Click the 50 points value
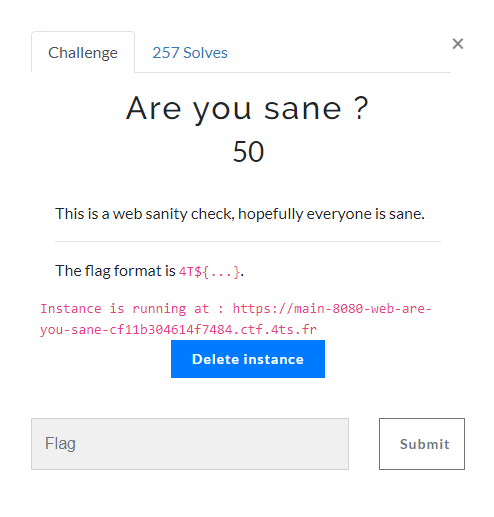494x517 pixels. point(248,152)
